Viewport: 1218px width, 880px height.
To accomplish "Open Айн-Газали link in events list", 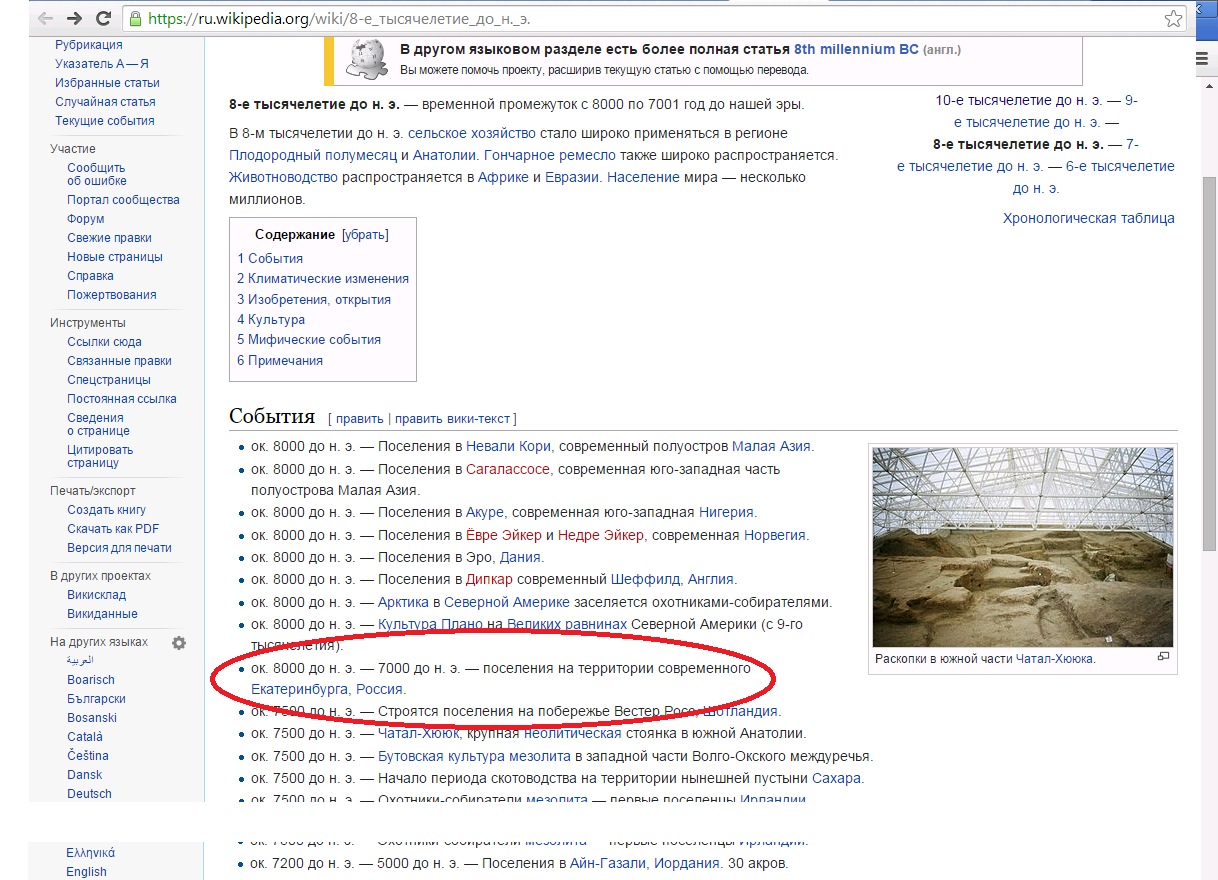I will (609, 864).
